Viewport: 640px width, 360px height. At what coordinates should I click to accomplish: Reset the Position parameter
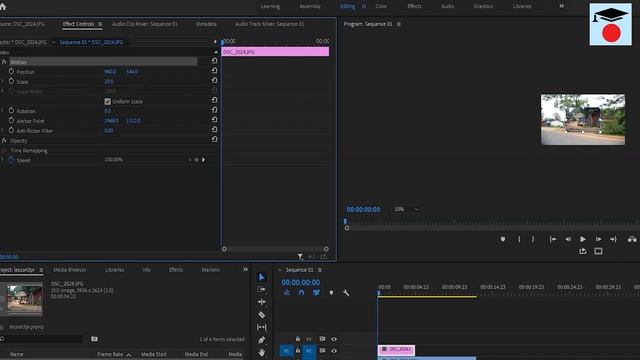pos(214,70)
